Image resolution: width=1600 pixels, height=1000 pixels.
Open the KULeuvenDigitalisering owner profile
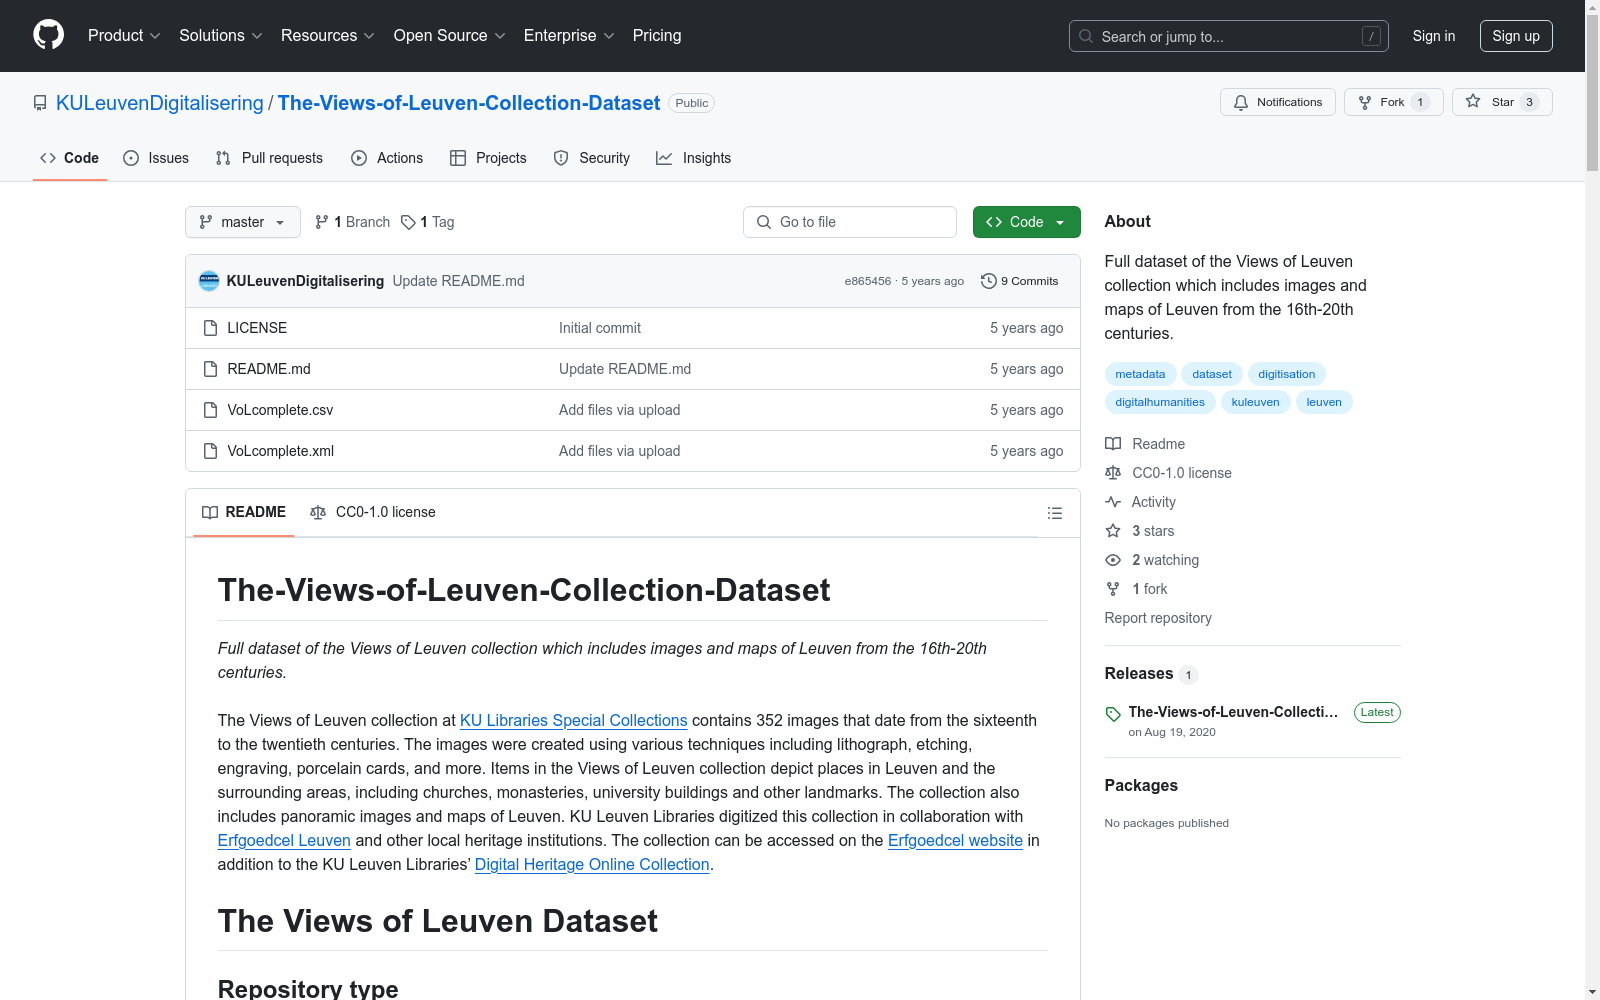[x=160, y=103]
